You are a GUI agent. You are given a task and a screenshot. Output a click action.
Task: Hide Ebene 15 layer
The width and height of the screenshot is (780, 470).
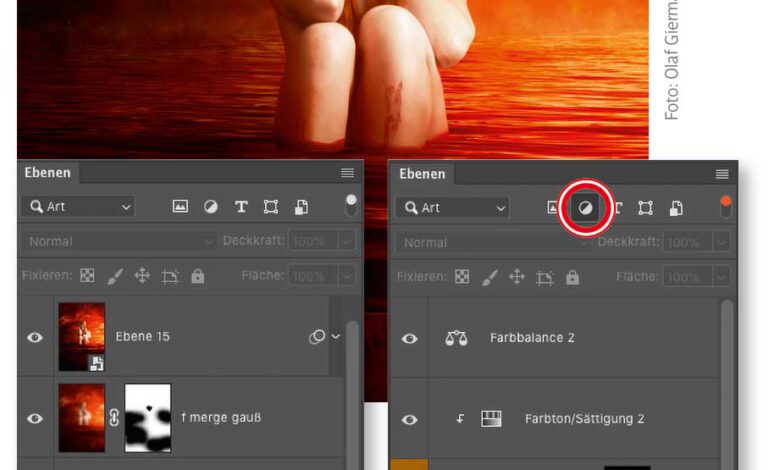point(35,338)
